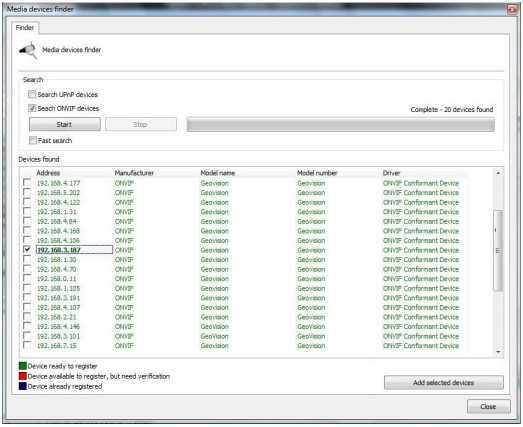This screenshot has width=523, height=427.
Task: Check the box for 192.168.5.202
Action: (27, 192)
